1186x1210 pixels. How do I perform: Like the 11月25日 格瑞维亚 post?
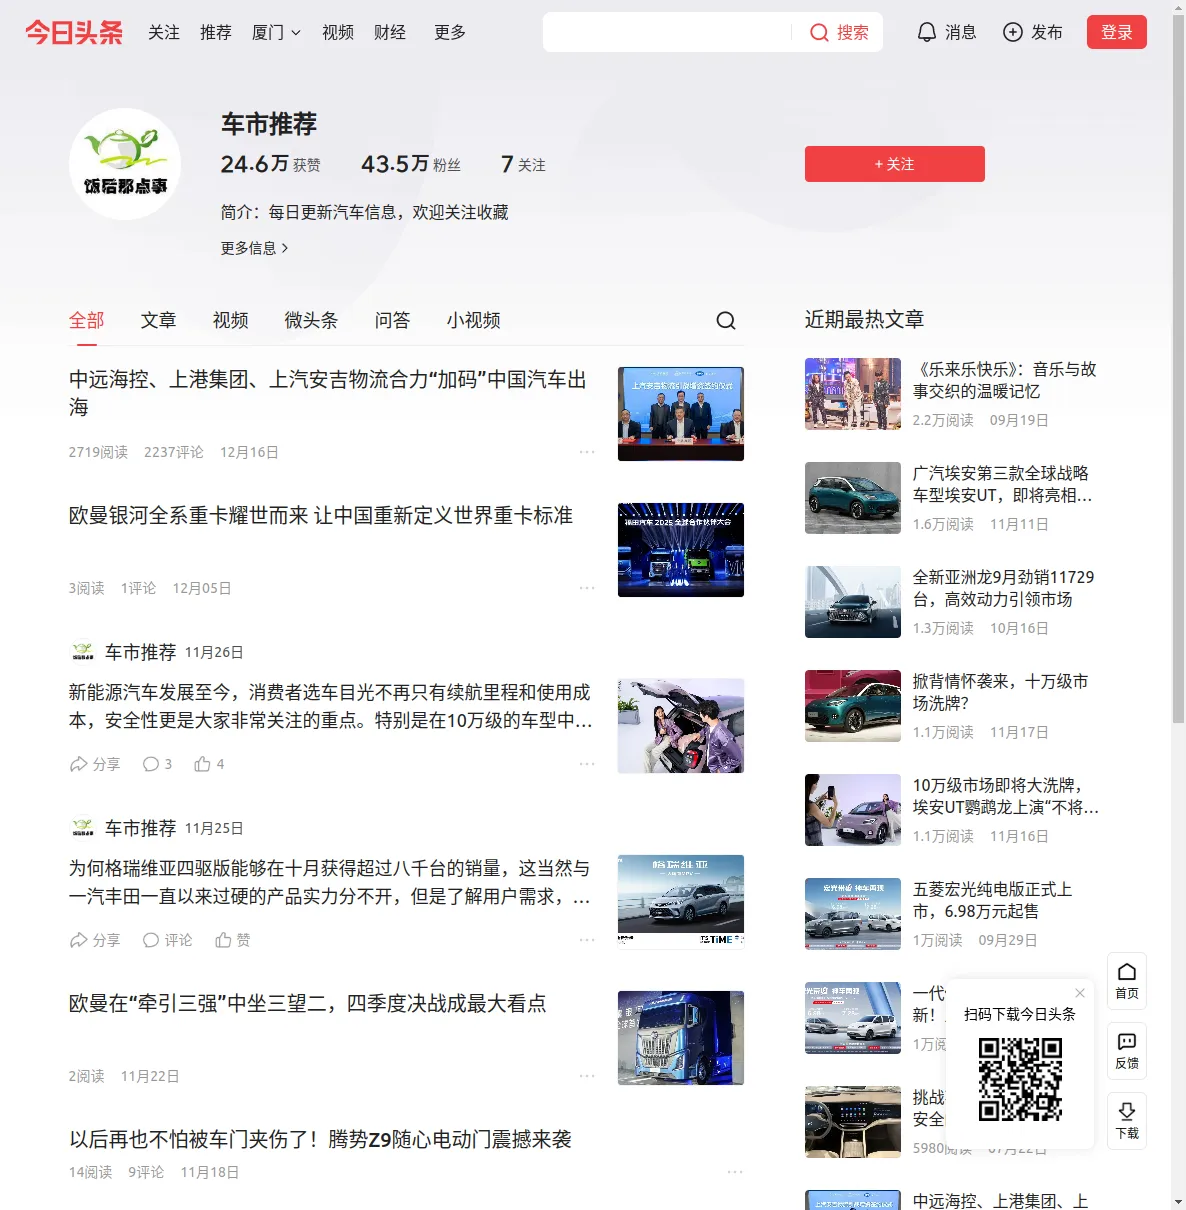(232, 940)
